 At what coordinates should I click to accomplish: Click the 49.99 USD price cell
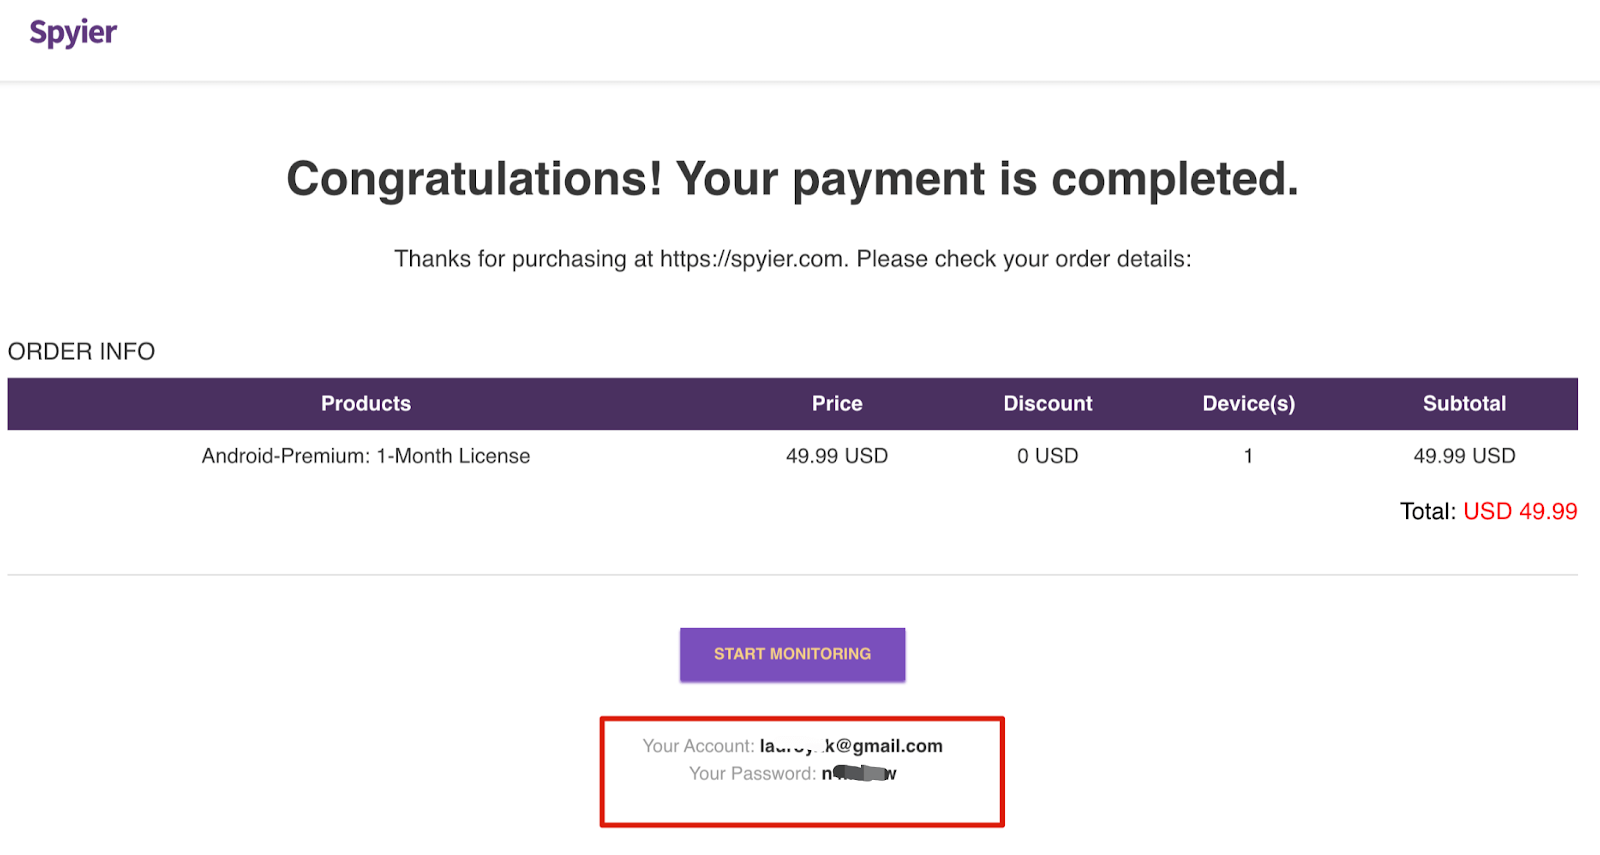837,456
